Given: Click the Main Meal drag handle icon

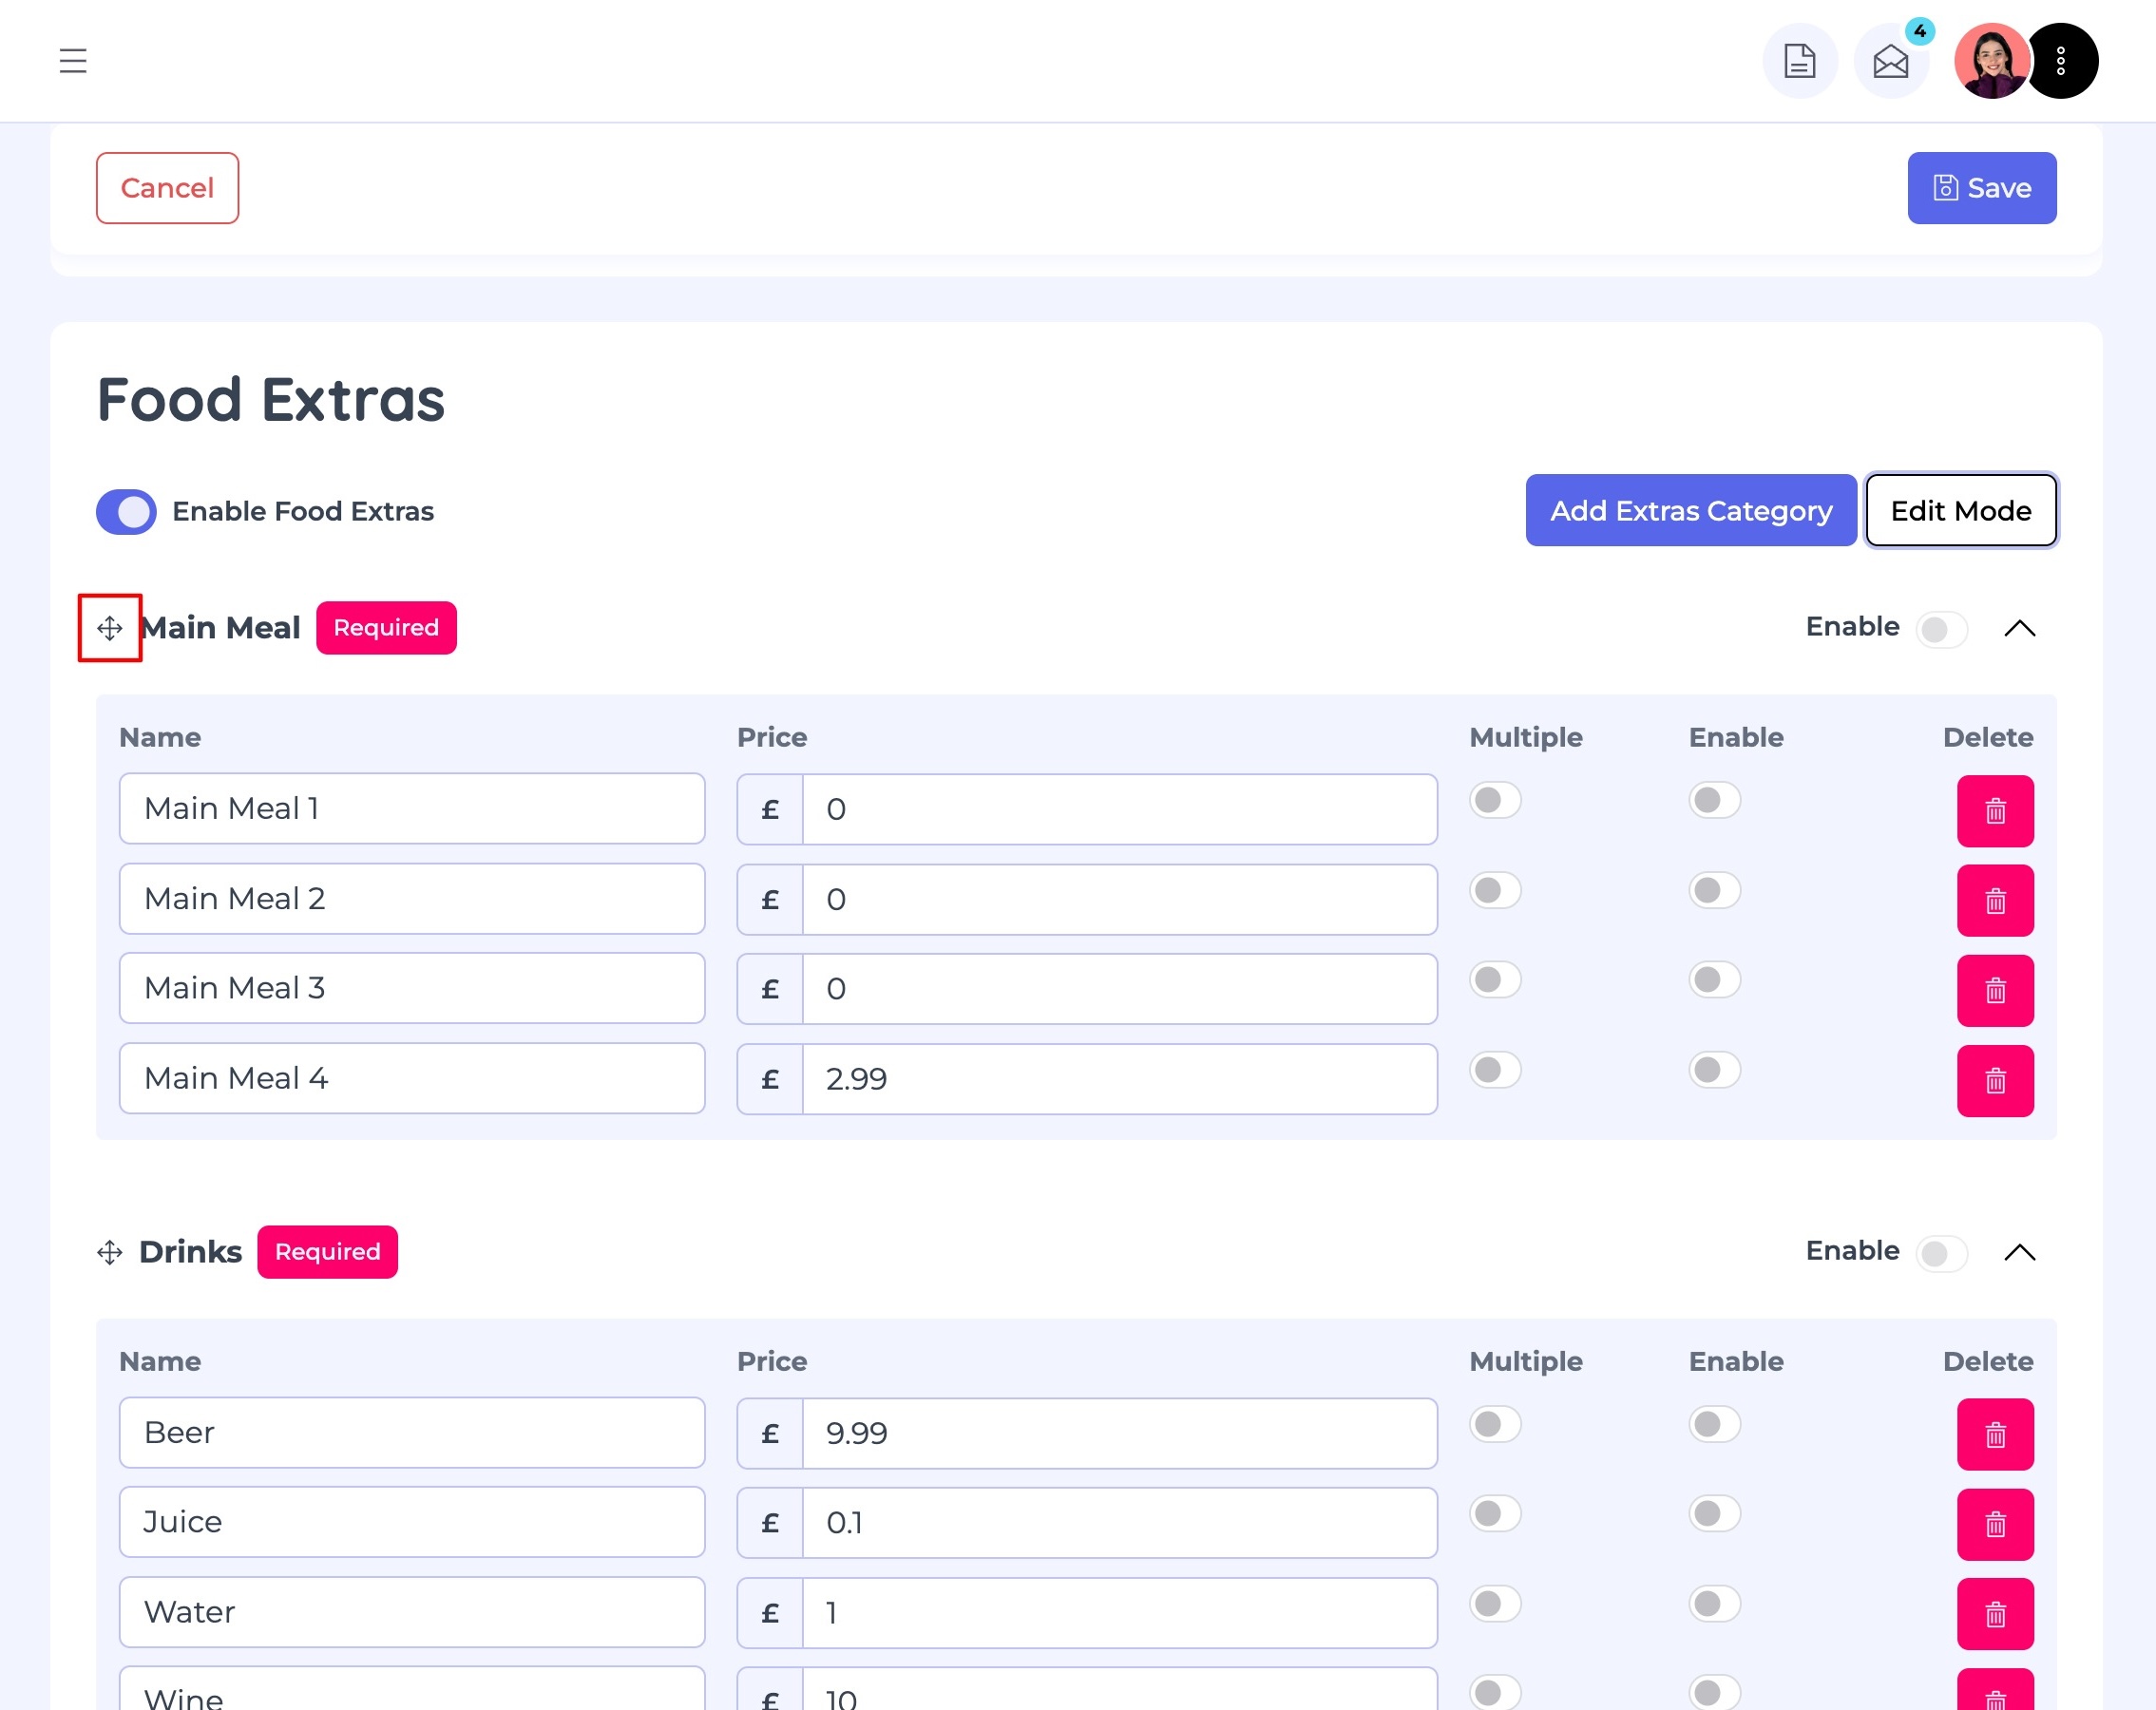Looking at the screenshot, I should [x=110, y=628].
